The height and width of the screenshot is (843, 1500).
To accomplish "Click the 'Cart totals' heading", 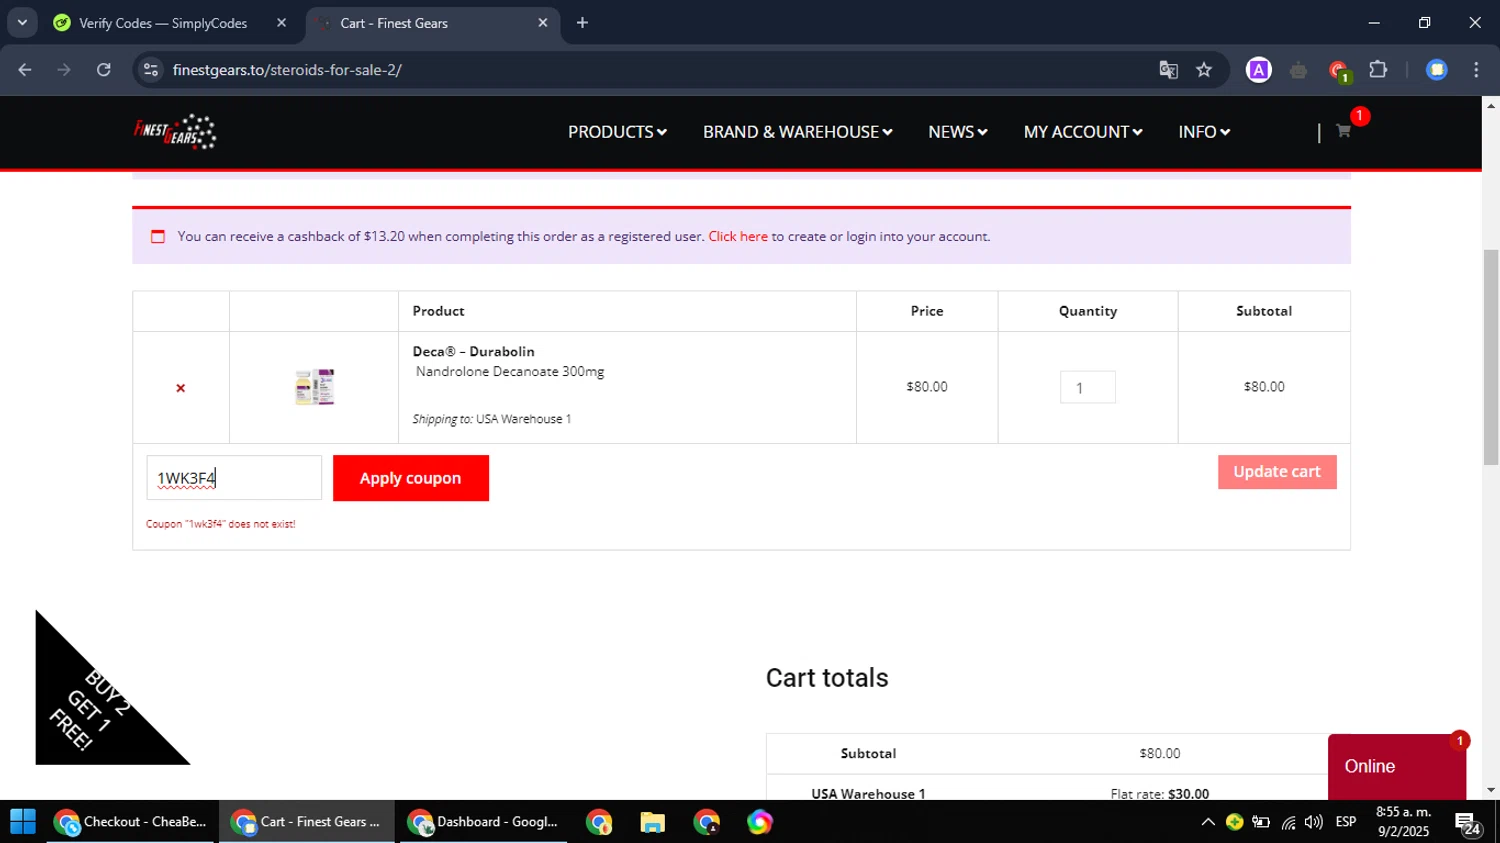I will coord(827,678).
